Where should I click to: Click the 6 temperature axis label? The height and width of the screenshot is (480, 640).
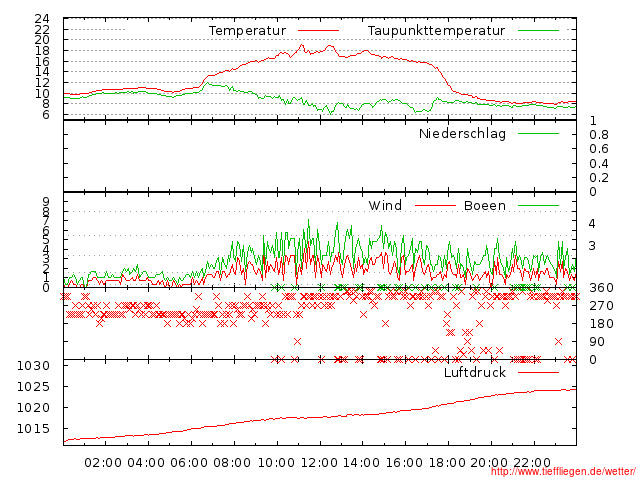click(45, 115)
